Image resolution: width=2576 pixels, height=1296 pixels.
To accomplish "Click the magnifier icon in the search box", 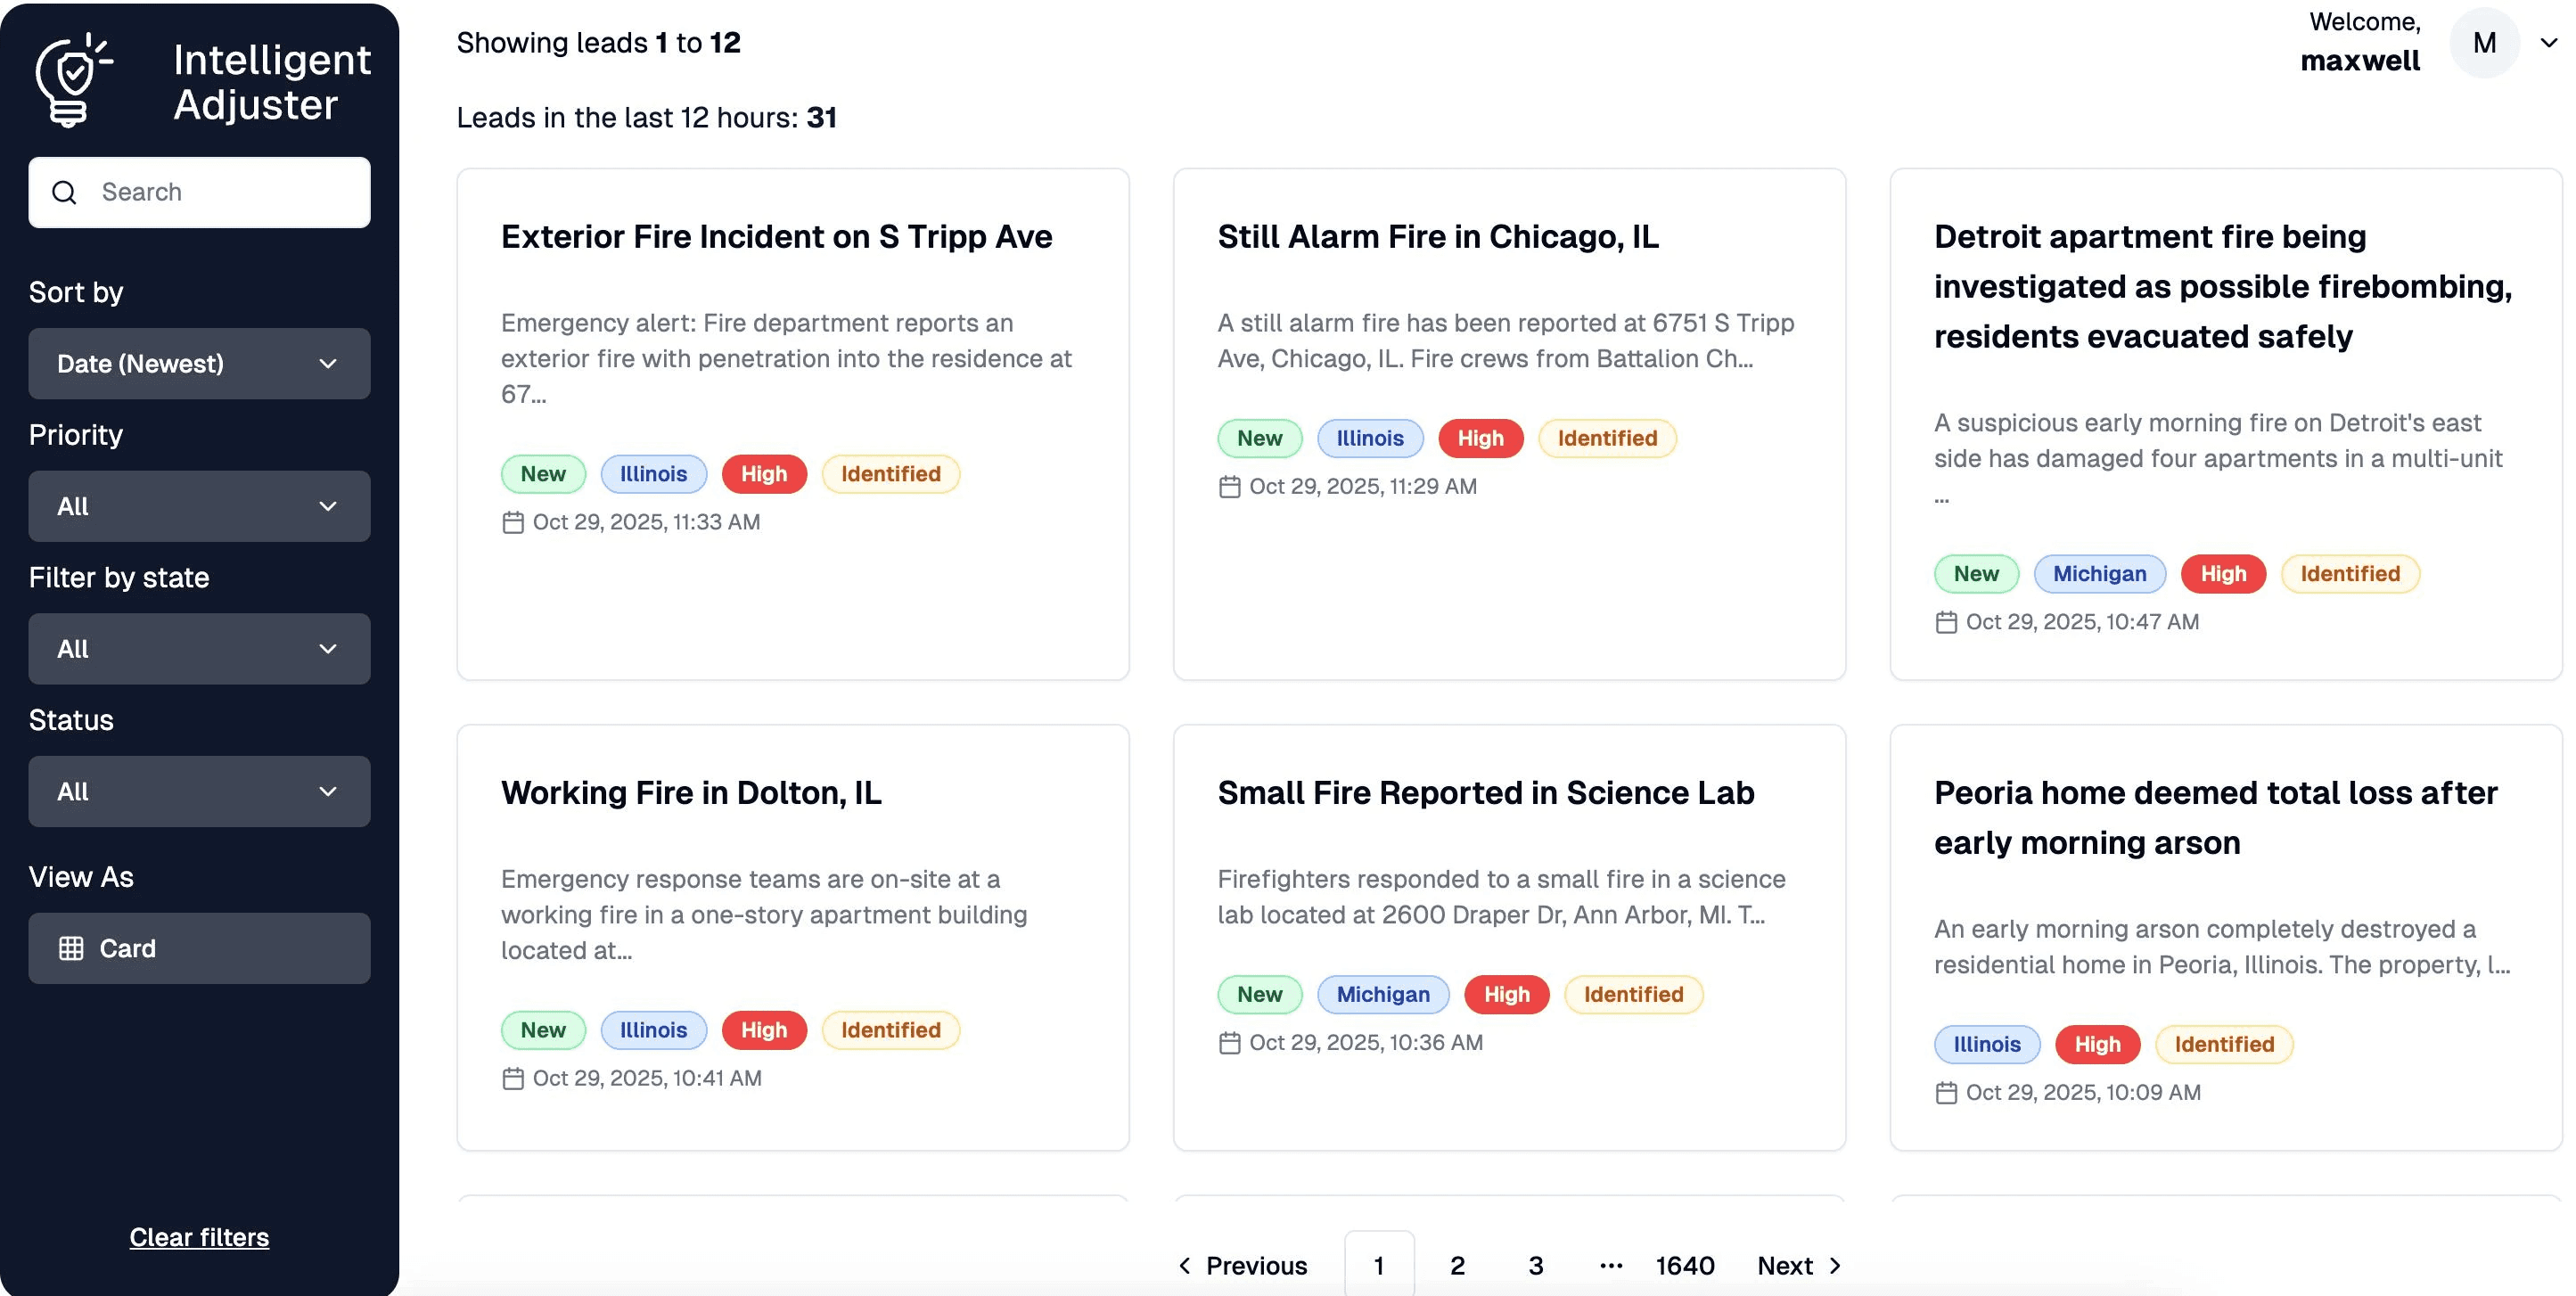I will 64,192.
